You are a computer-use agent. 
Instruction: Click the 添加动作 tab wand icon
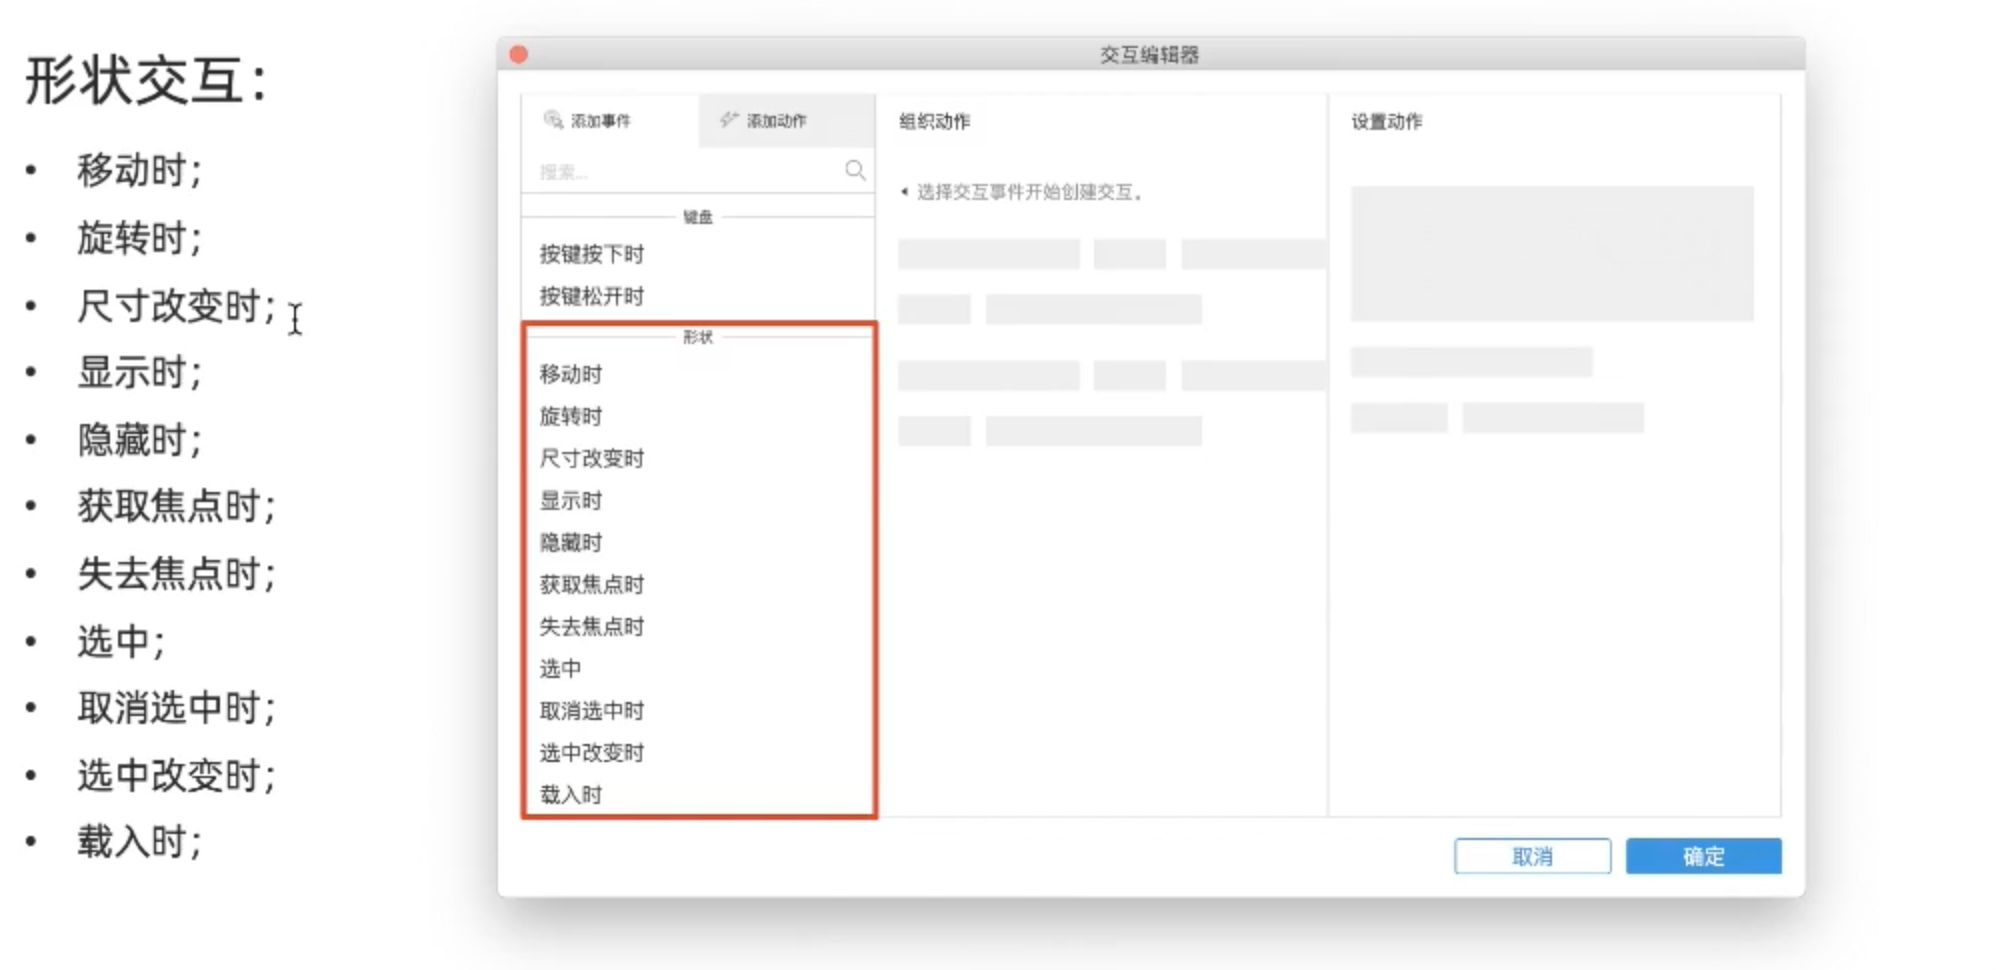[729, 120]
